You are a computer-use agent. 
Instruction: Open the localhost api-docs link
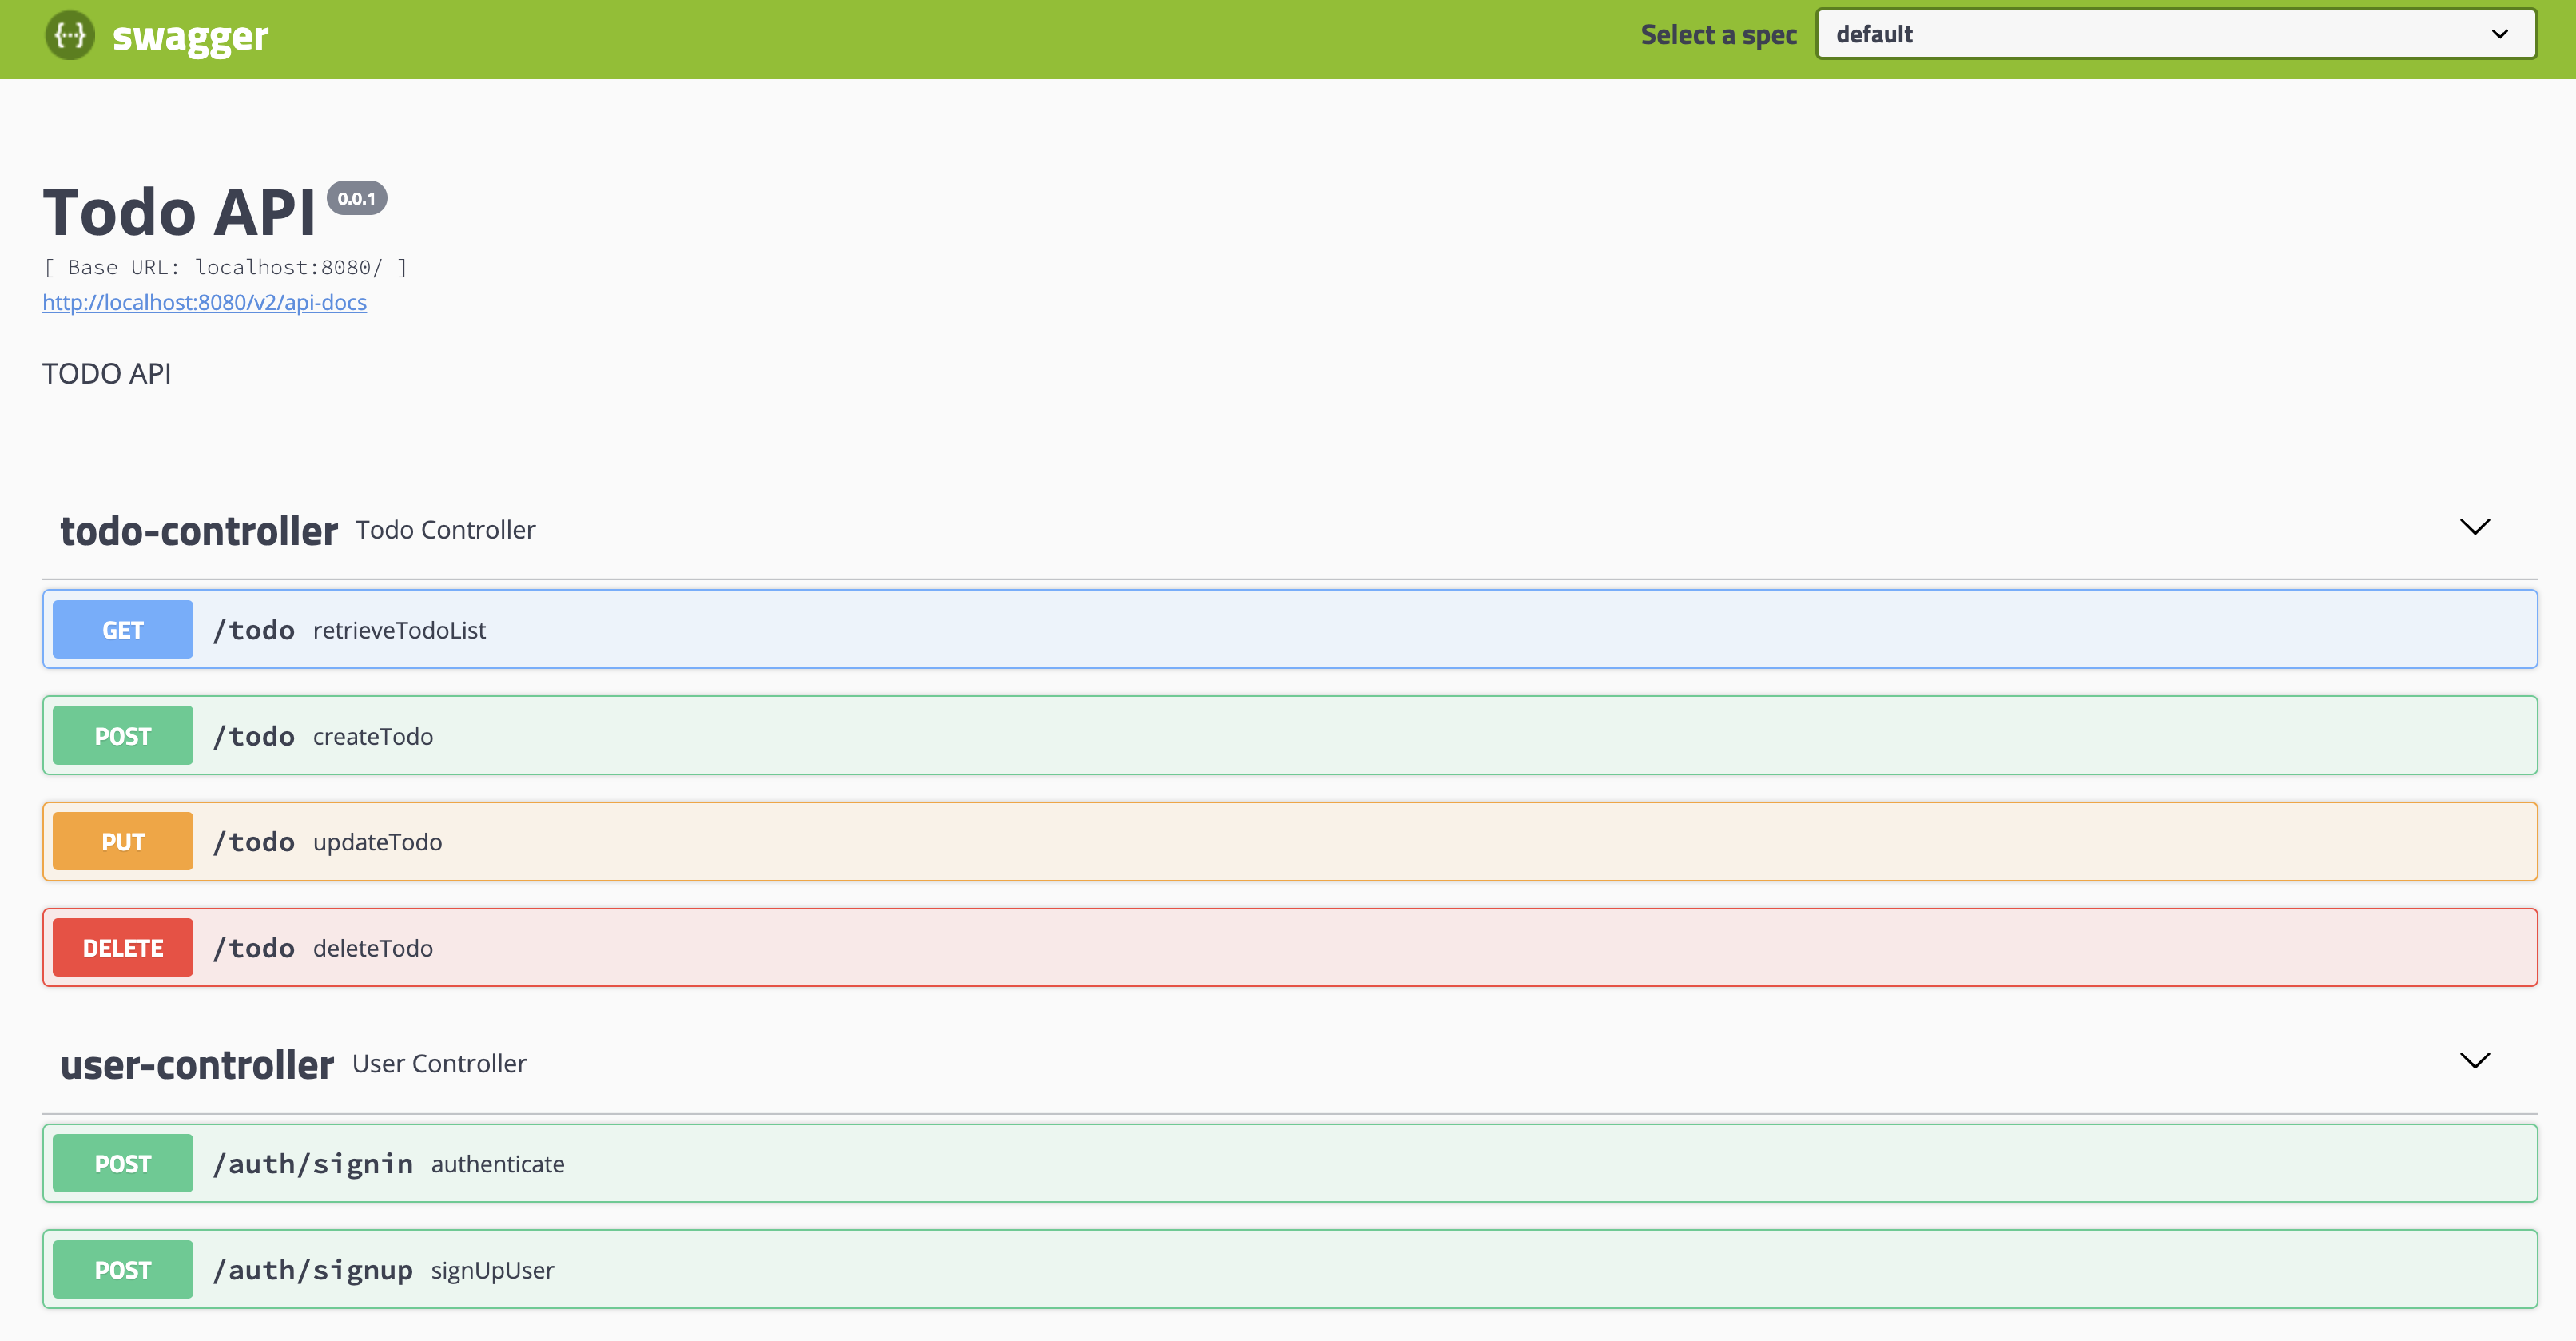(204, 301)
